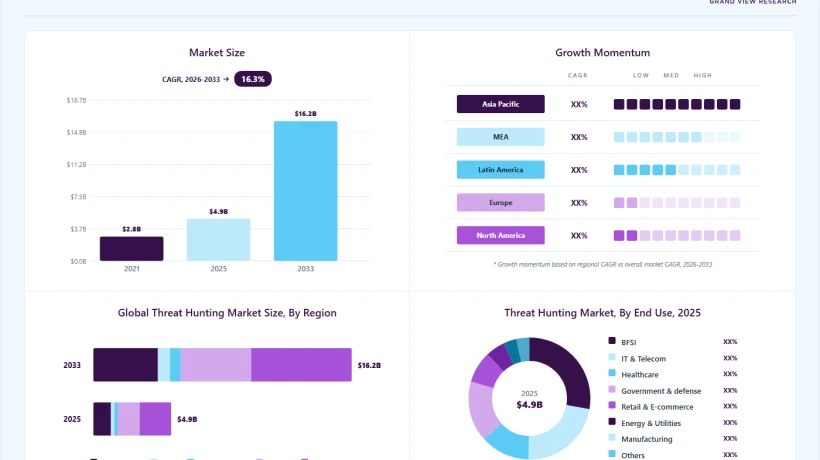The height and width of the screenshot is (460, 820).
Task: Click the donut chart center $4.9B value
Action: tap(529, 405)
